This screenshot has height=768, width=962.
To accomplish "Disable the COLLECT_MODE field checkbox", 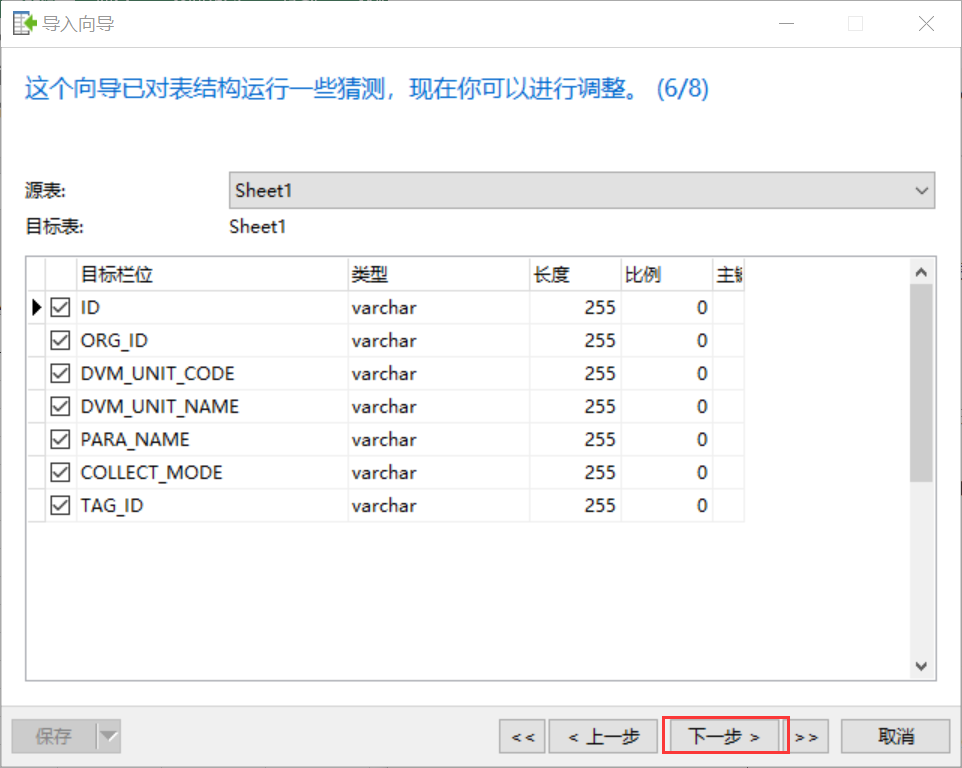I will [x=60, y=472].
